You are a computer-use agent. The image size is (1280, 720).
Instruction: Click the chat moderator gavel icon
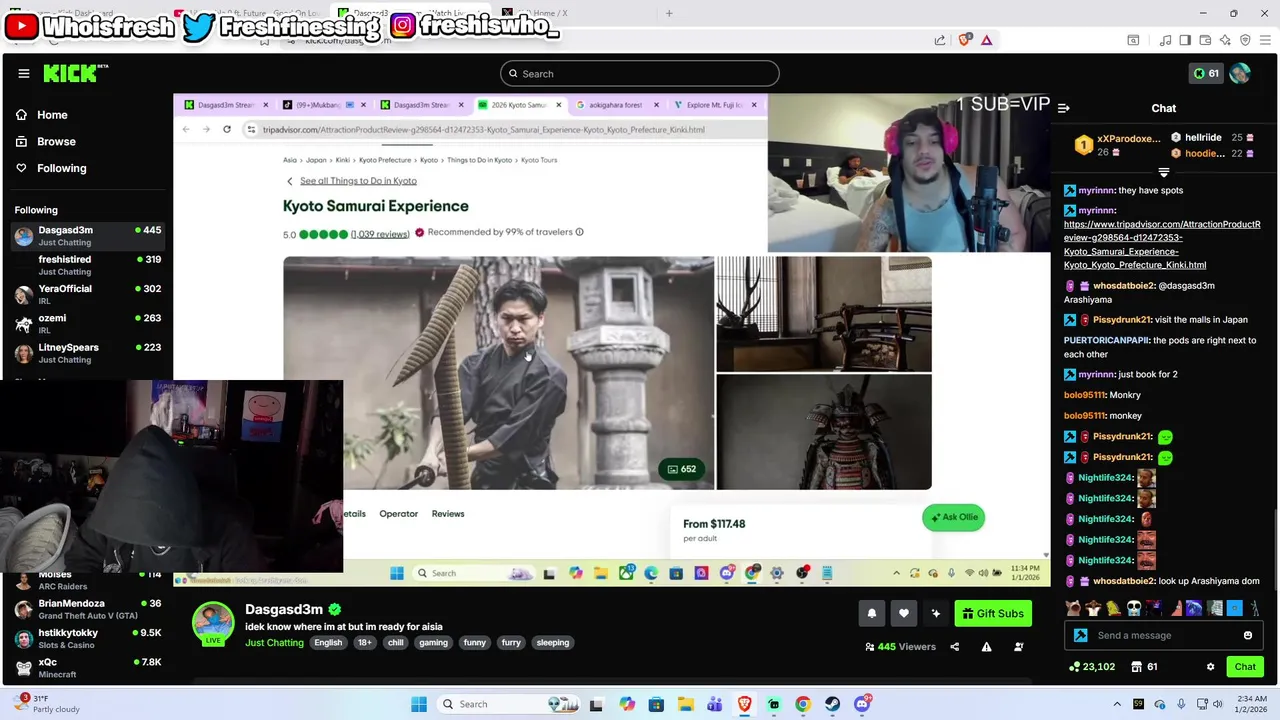pos(1080,636)
